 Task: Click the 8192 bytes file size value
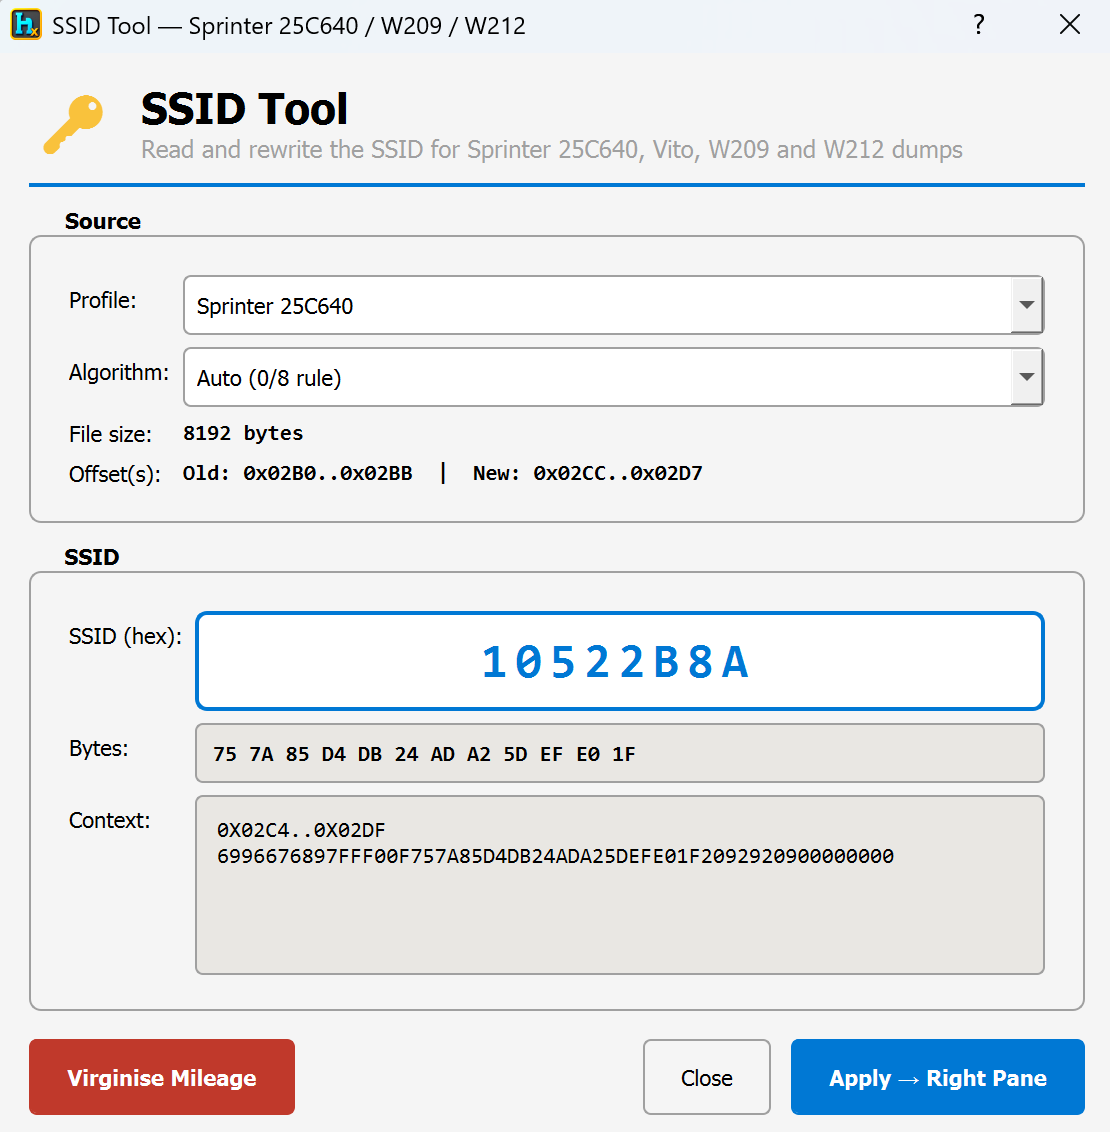[242, 433]
